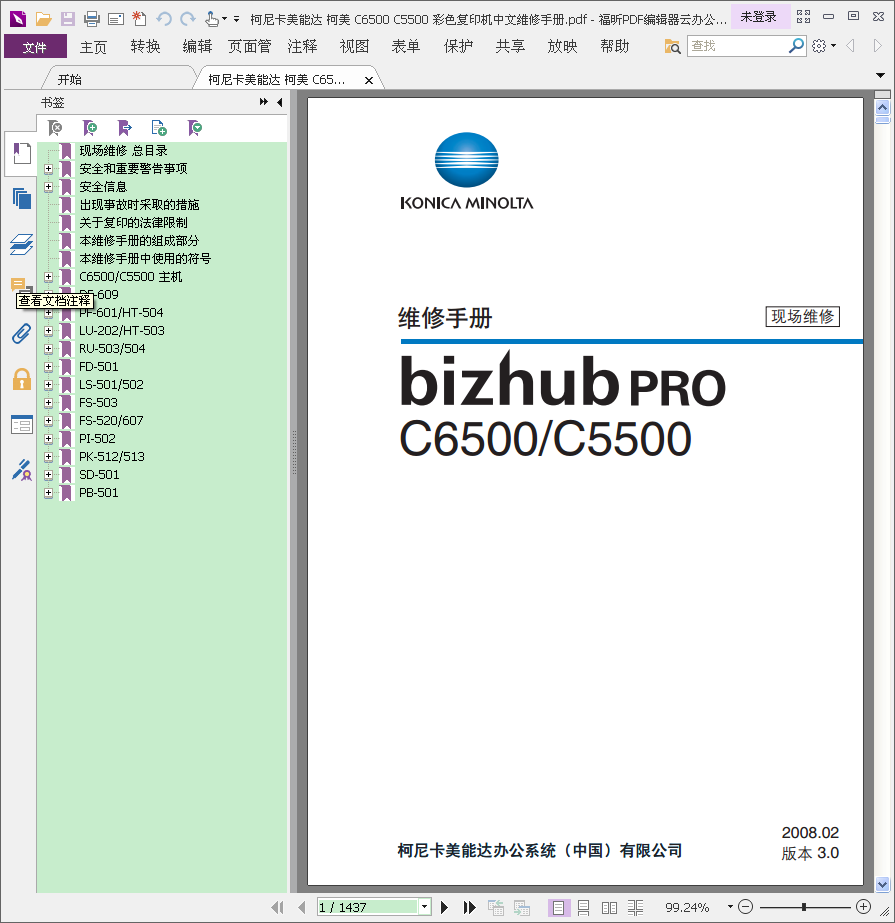Image resolution: width=895 pixels, height=923 pixels.
Task: Expand the FS-520/607 bookmark
Action: 48,421
